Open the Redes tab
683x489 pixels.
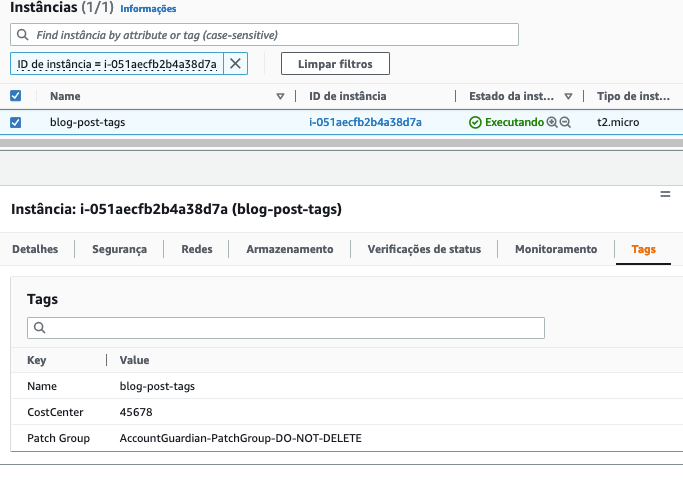click(197, 249)
